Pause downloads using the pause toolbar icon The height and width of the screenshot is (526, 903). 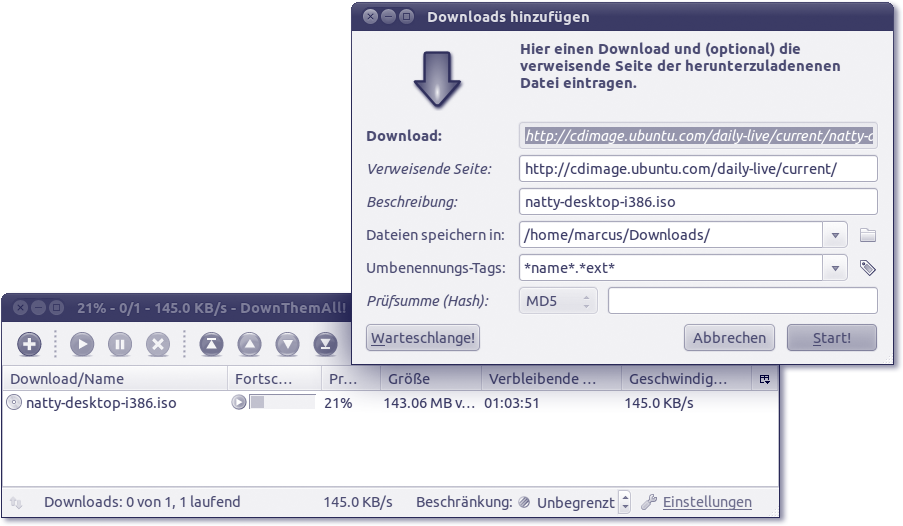(119, 344)
